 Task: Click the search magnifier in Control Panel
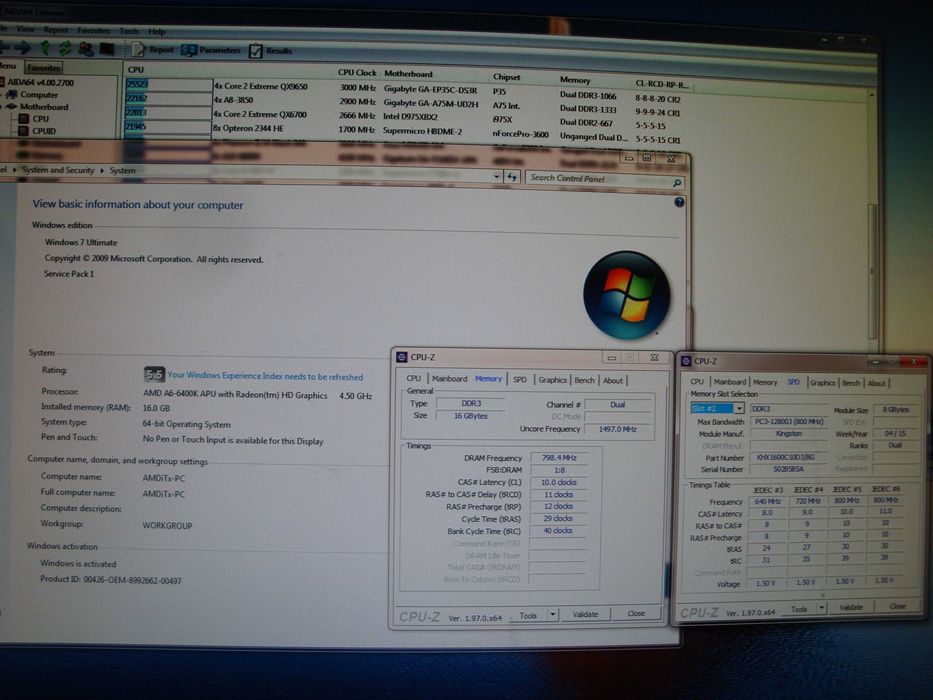click(x=677, y=183)
